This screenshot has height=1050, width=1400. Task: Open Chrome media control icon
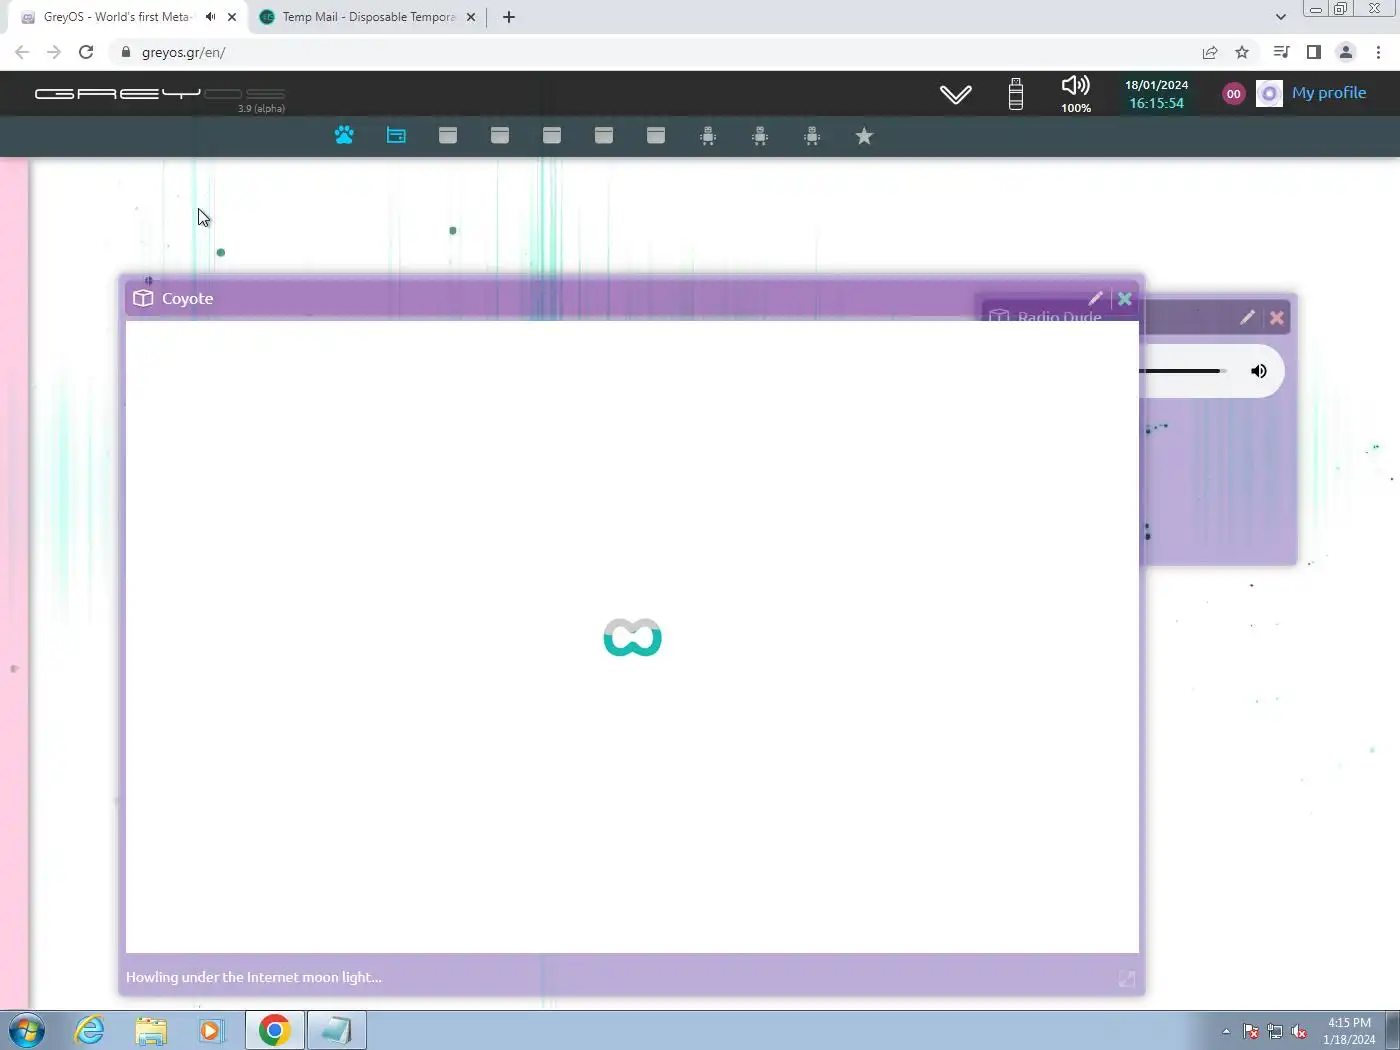(x=1281, y=52)
